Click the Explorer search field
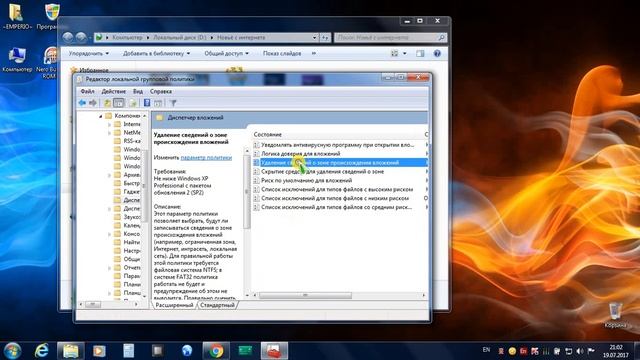640x360 pixels. [x=390, y=38]
